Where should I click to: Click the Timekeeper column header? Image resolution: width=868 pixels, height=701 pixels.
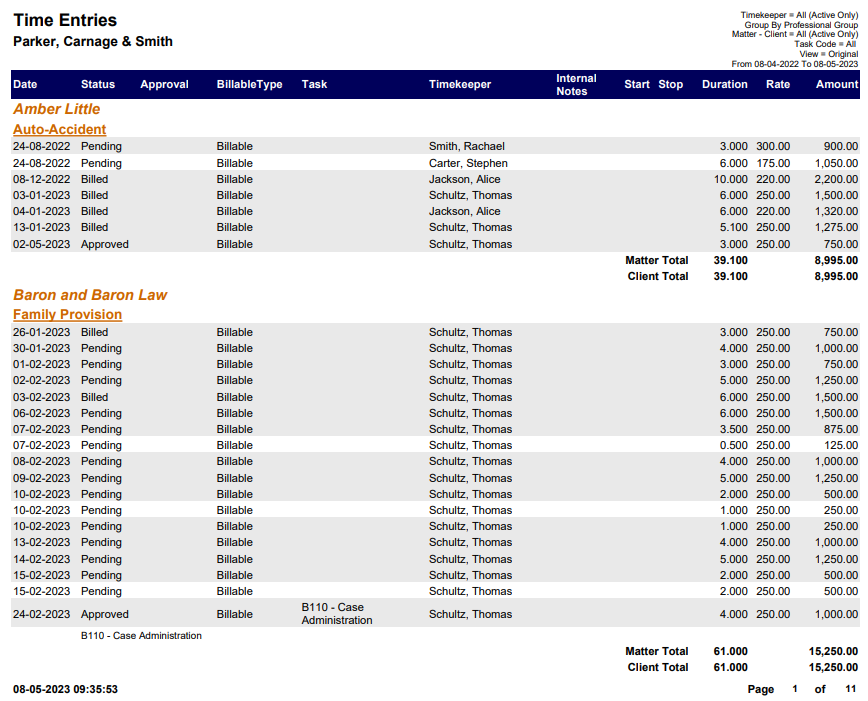tap(460, 84)
